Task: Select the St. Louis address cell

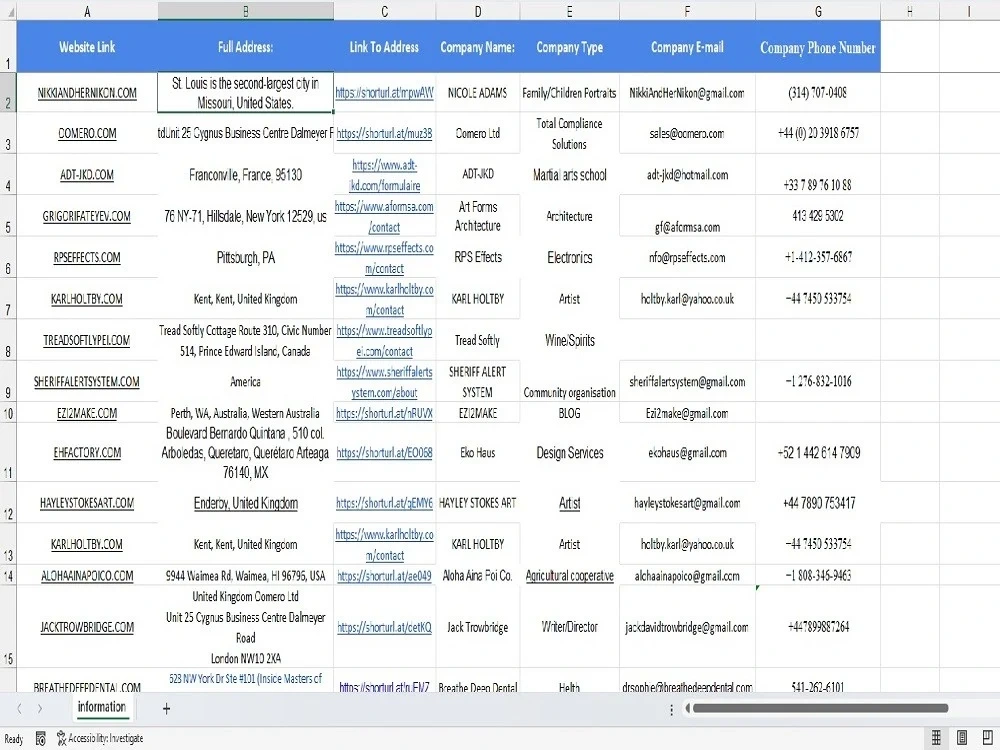Action: click(246, 92)
